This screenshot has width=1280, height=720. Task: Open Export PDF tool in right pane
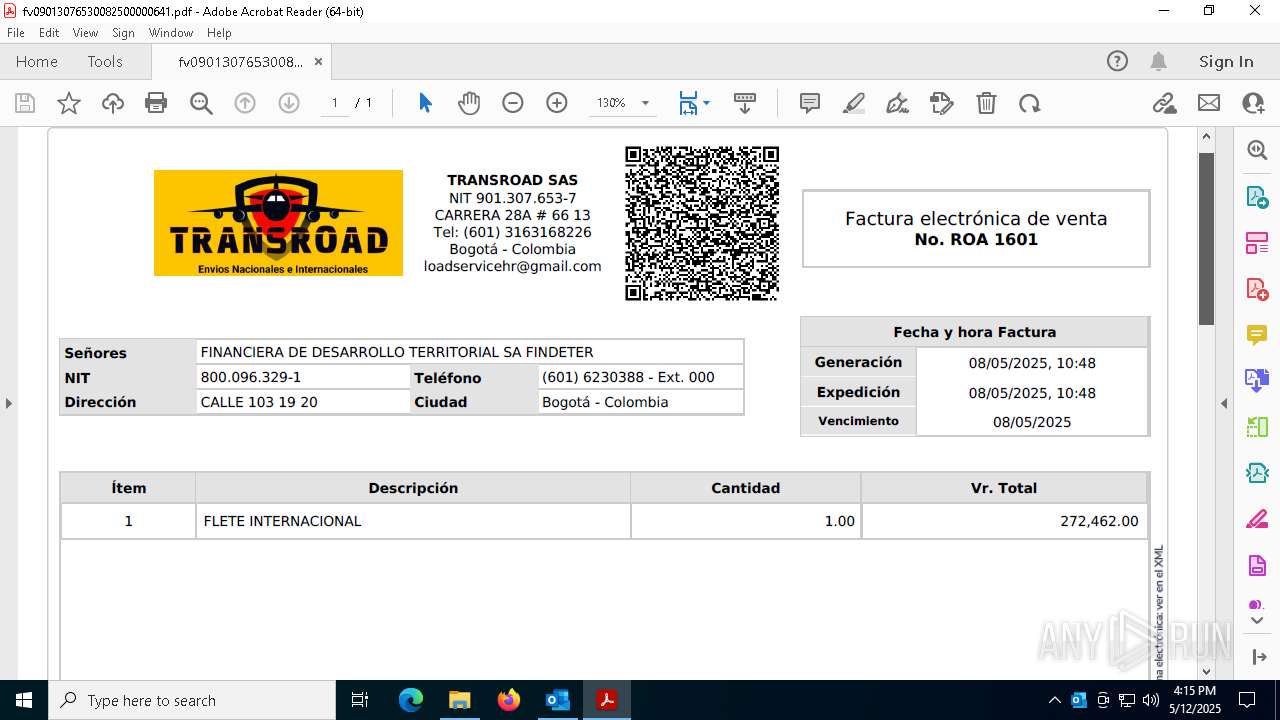point(1257,196)
